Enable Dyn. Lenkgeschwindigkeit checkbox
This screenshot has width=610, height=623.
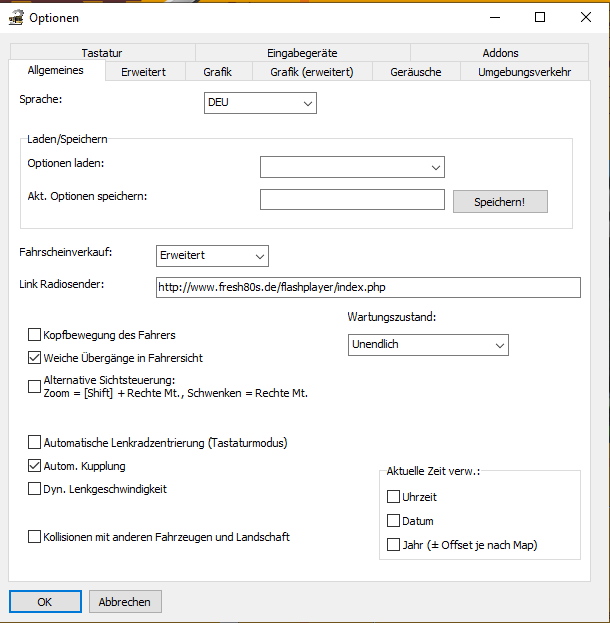point(35,489)
